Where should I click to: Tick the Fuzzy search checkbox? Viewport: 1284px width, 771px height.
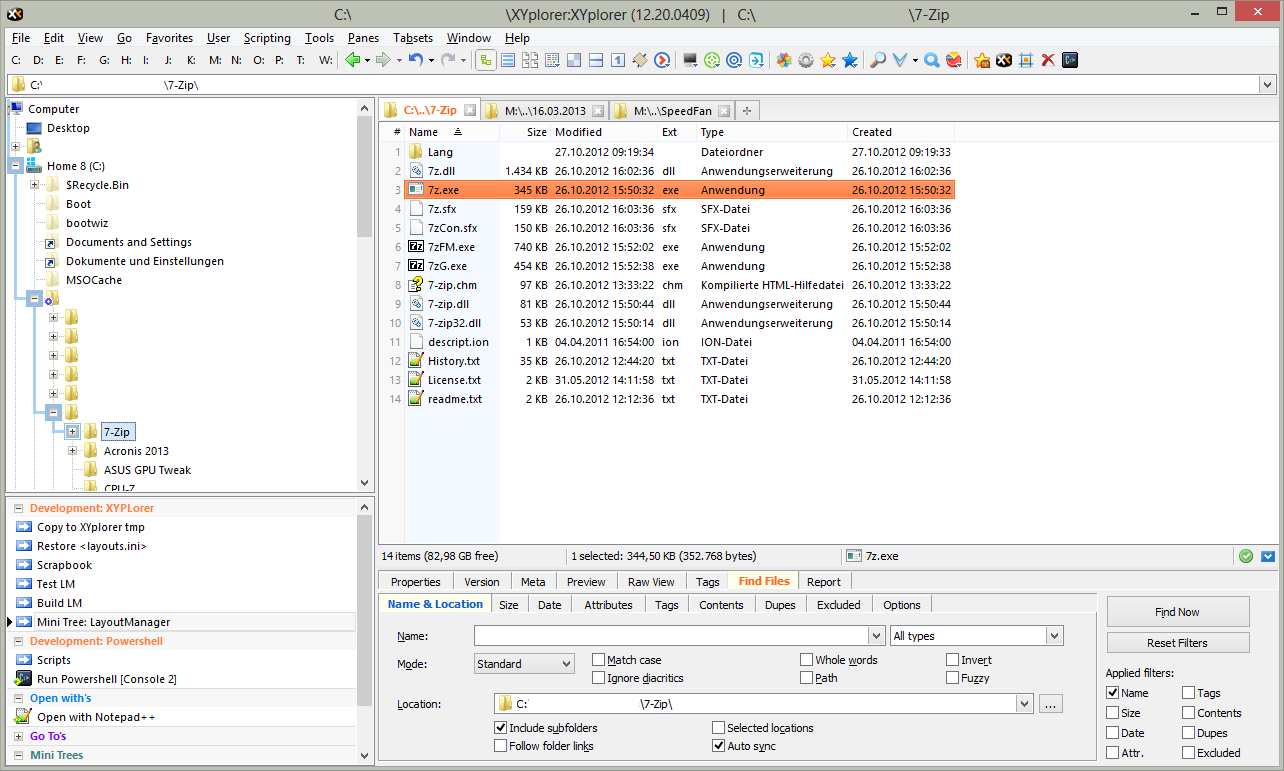click(x=953, y=678)
